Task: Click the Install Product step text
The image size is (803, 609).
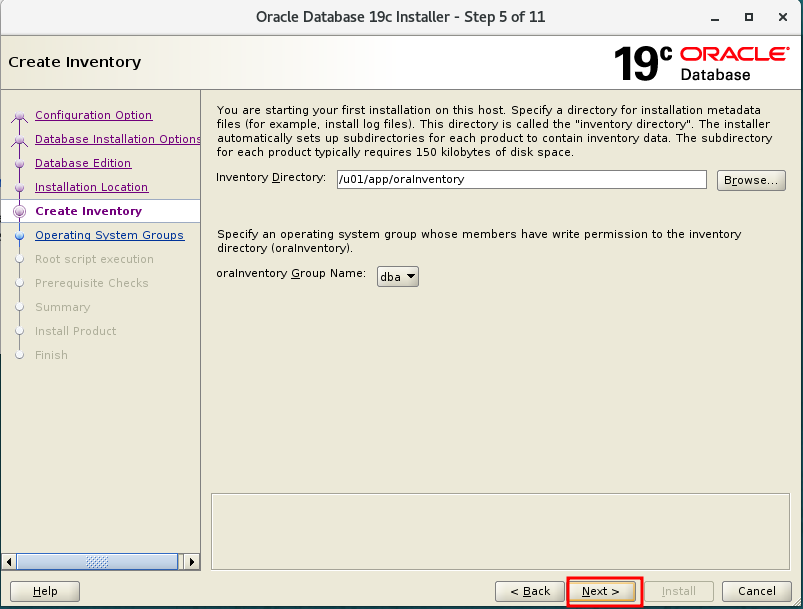Action: click(75, 331)
